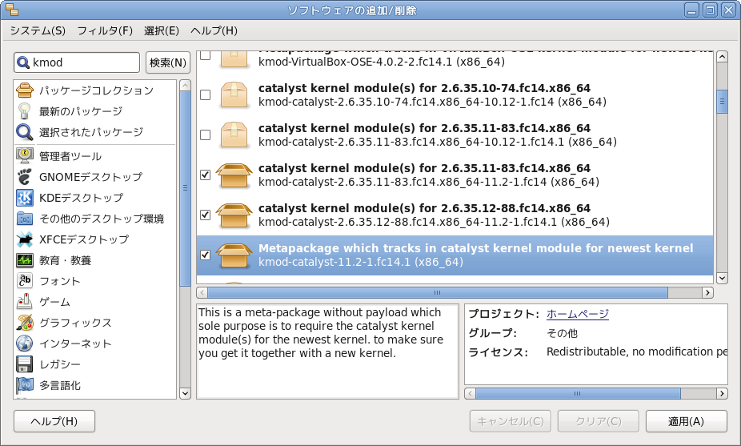
Task: Click the package list scroll-up arrow
Action: [722, 57]
